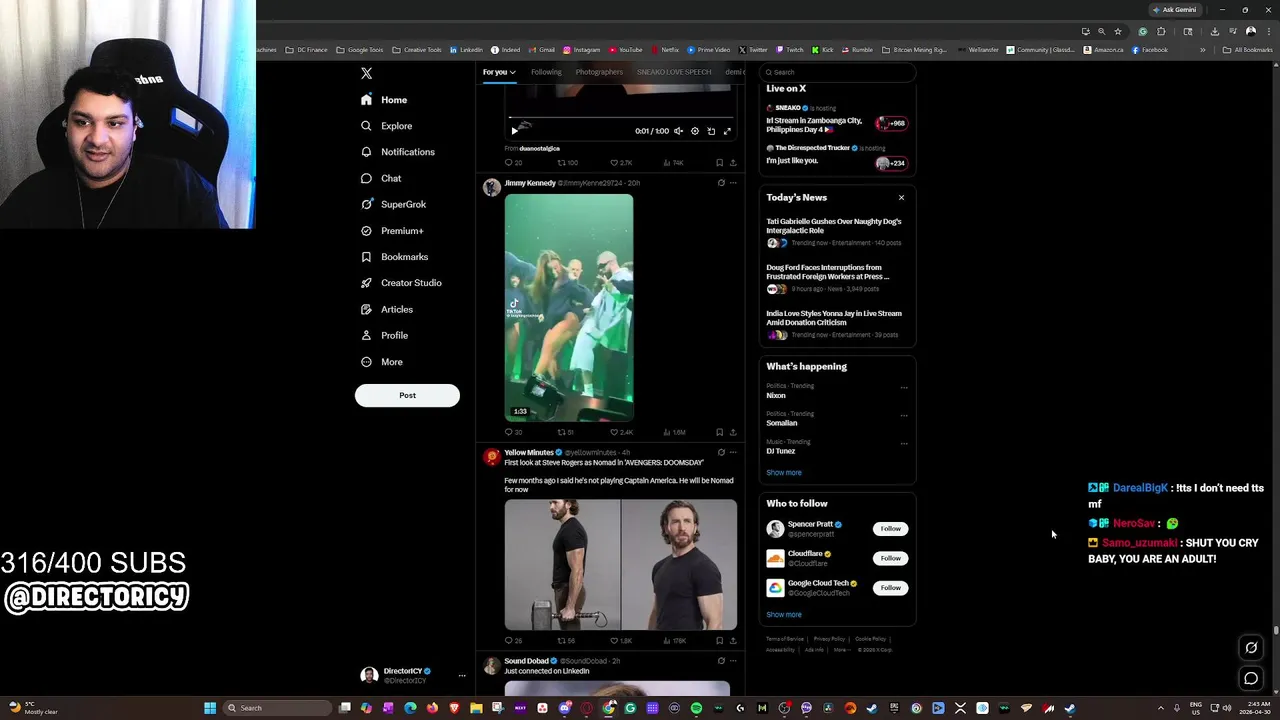Viewport: 1280px width, 720px height.
Task: Seek on the top video progress bar
Action: pos(620,119)
